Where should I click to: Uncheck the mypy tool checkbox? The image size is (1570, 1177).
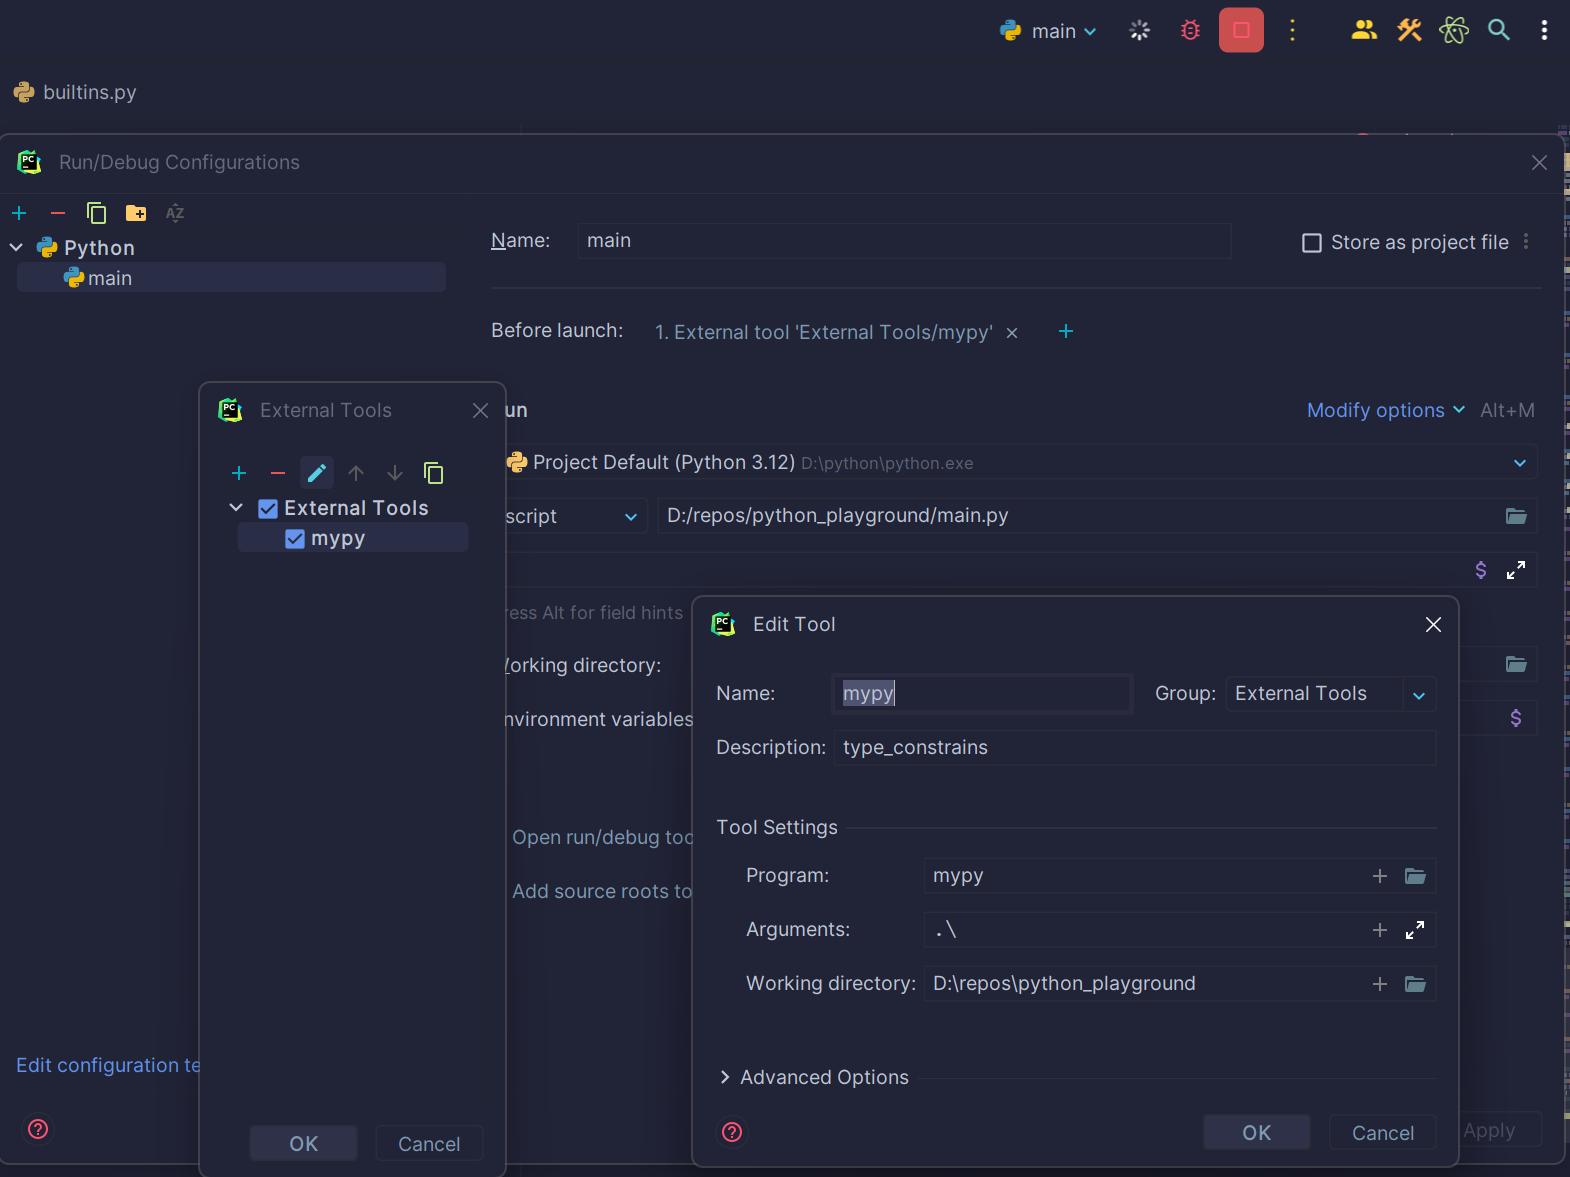tap(295, 539)
